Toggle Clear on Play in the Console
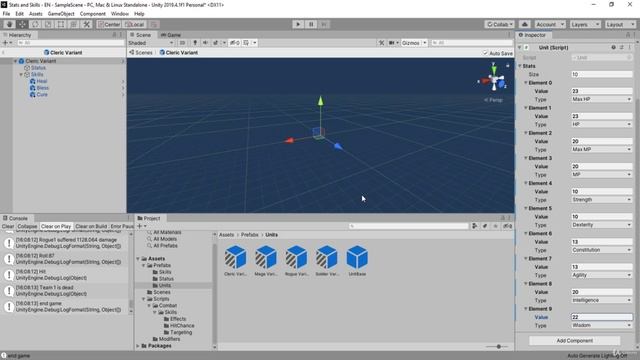Image resolution: width=640 pixels, height=360 pixels. click(56, 226)
